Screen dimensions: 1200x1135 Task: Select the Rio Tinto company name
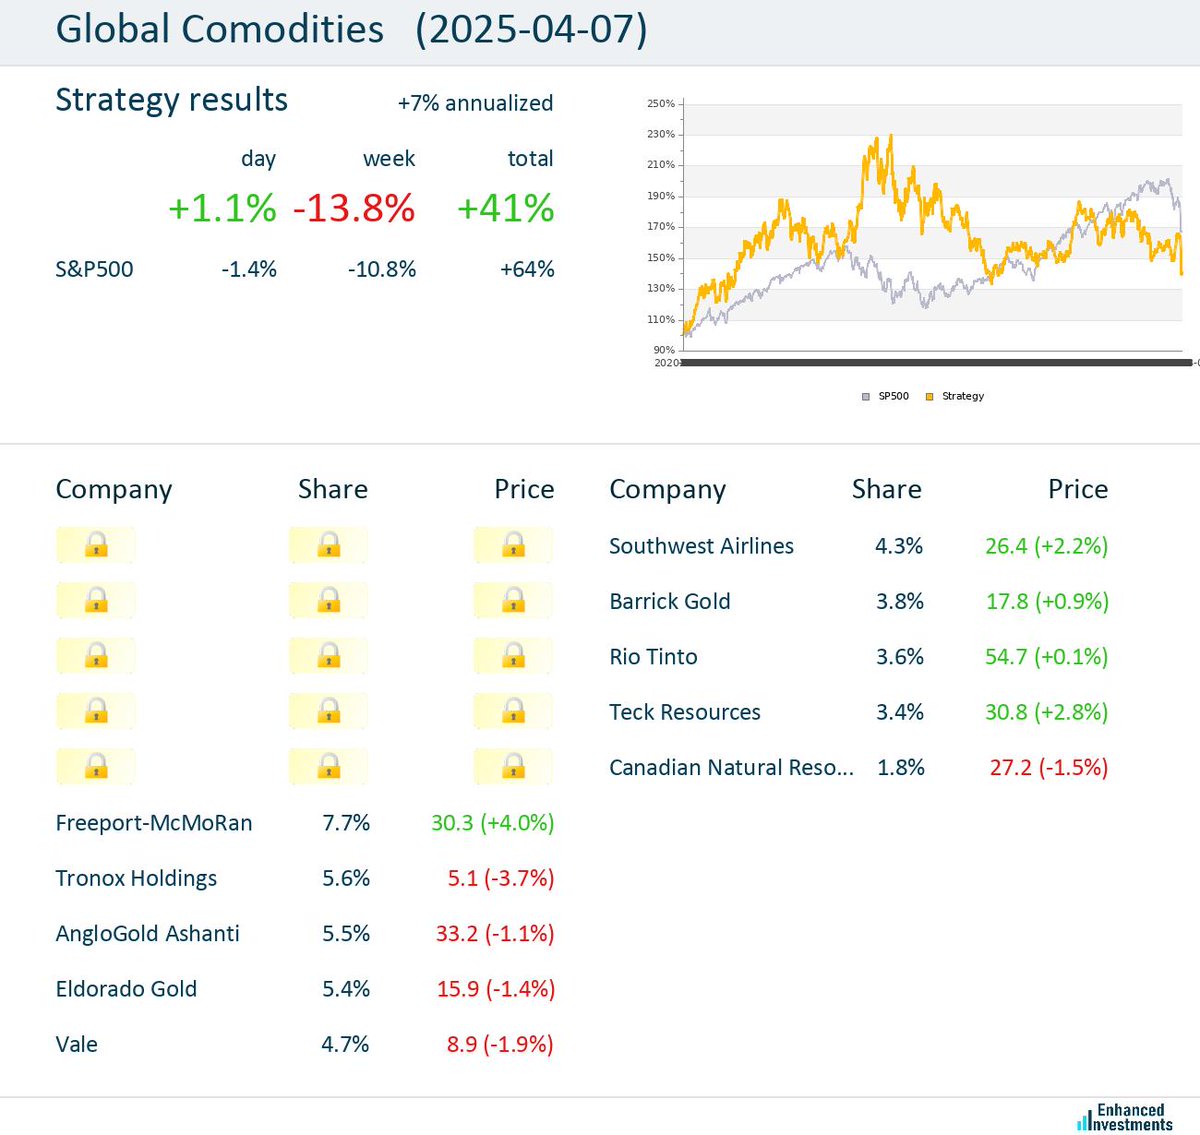(x=653, y=657)
